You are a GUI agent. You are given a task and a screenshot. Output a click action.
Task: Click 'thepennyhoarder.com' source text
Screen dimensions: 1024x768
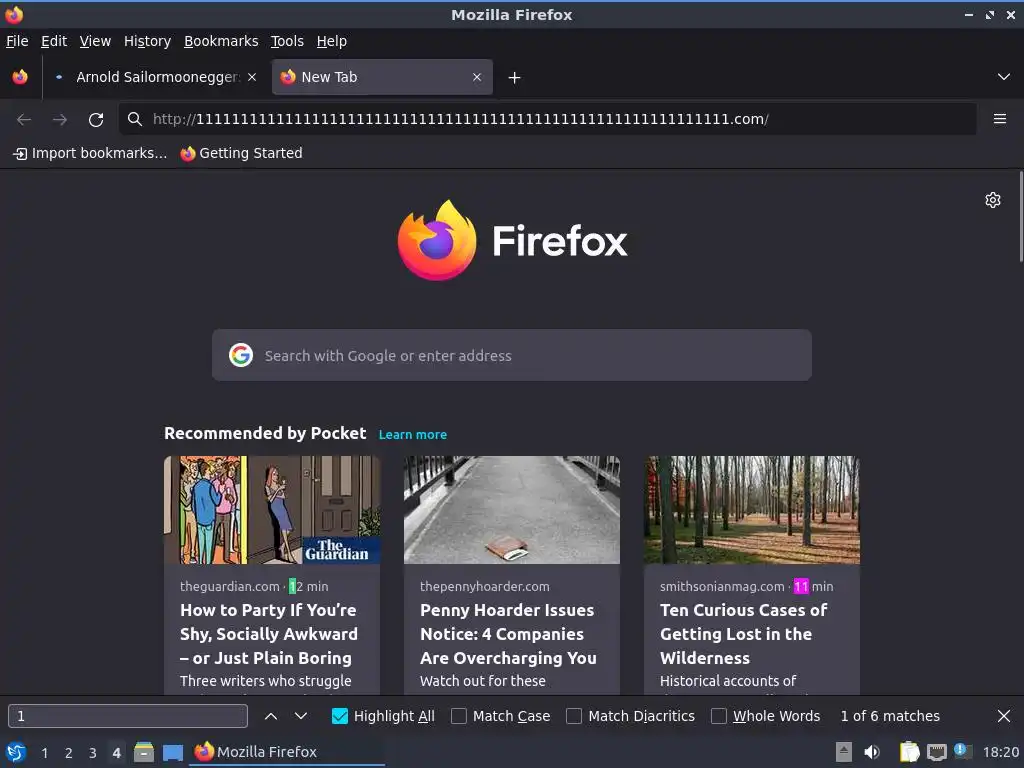pyautogui.click(x=485, y=586)
